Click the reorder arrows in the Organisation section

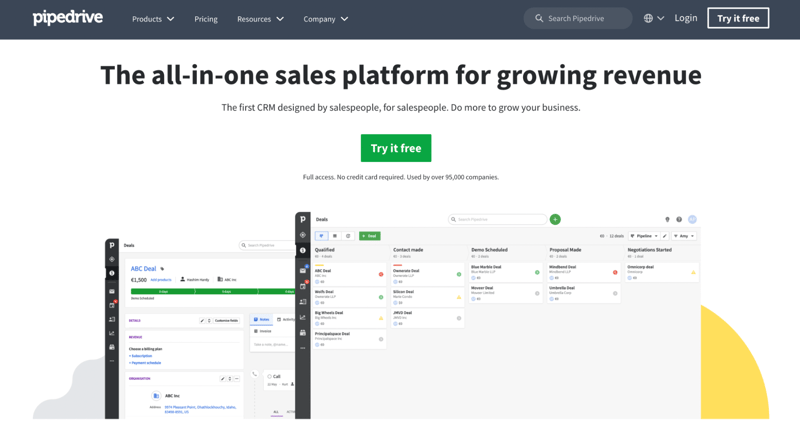(x=230, y=379)
